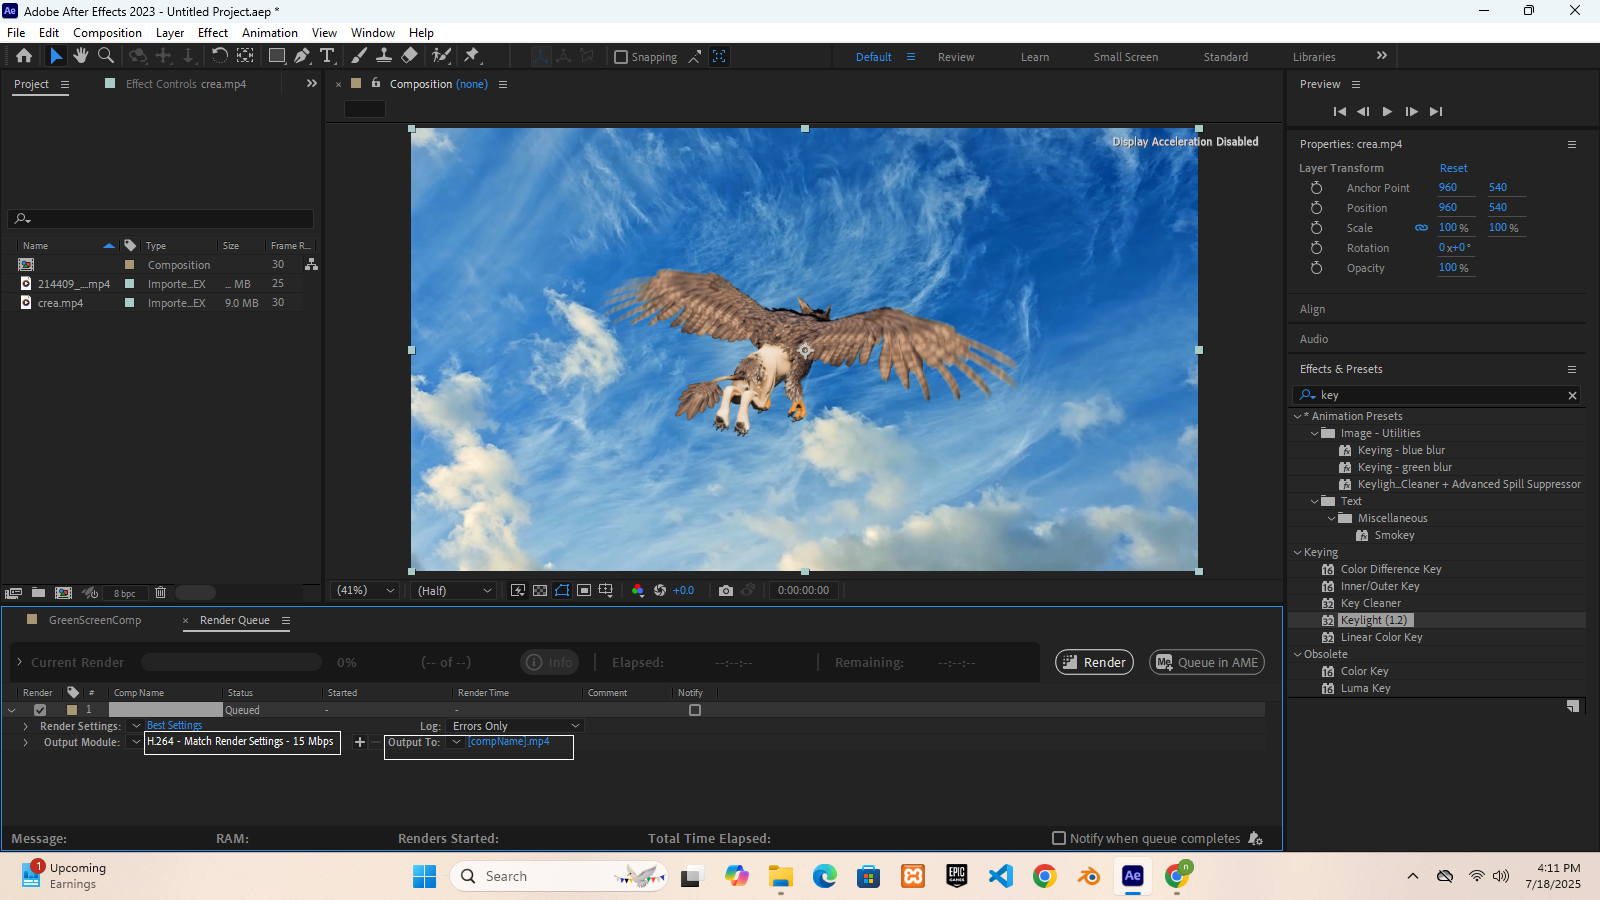Viewport: 1600px width, 900px height.
Task: Select the Rotation tool
Action: click(220, 56)
